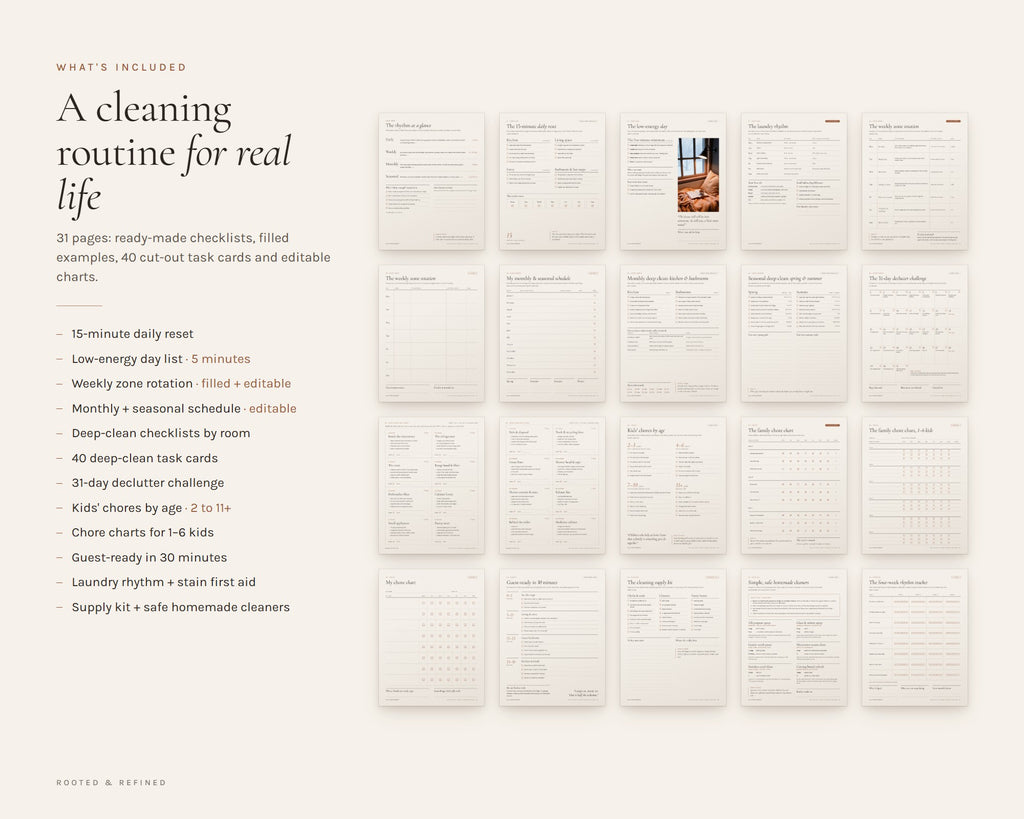1024x819 pixels.
Task: Select 'The four-week rhythm tracker' page thumbnail
Action: coord(915,637)
